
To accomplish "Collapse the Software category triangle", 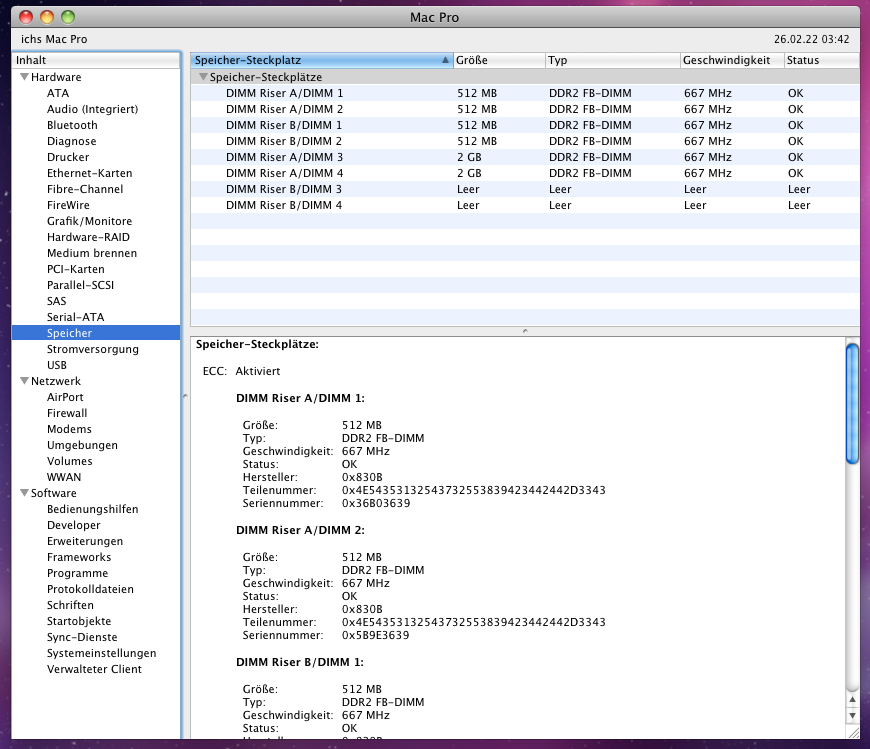I will tap(24, 493).
